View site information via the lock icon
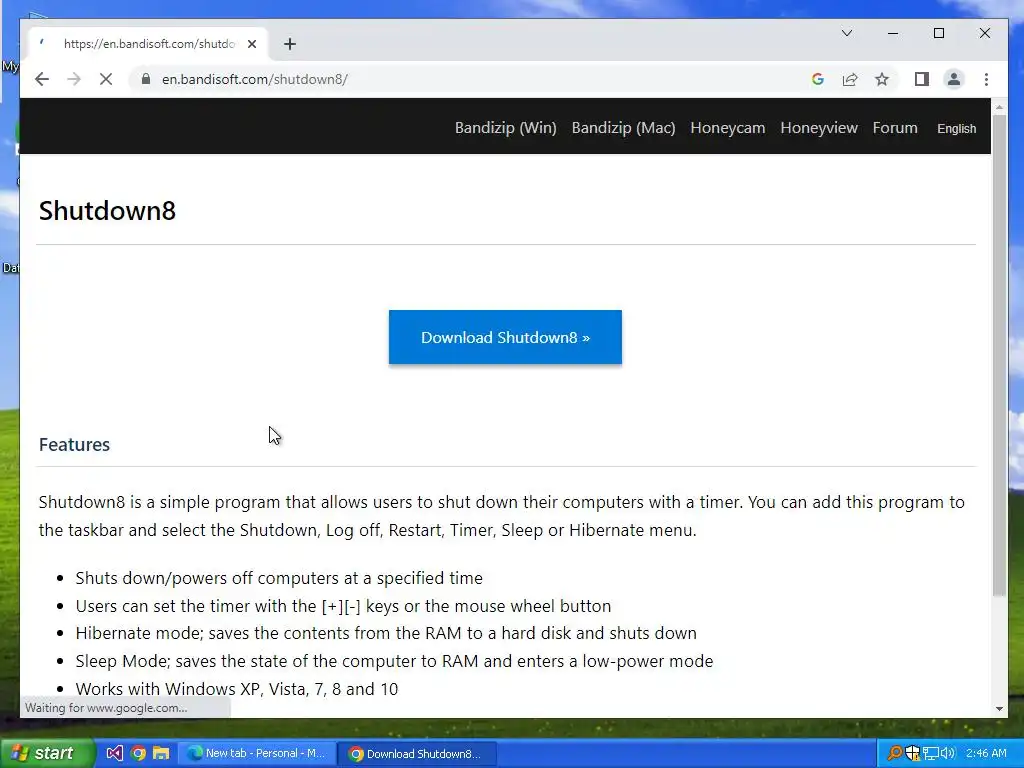This screenshot has height=768, width=1024. [146, 79]
